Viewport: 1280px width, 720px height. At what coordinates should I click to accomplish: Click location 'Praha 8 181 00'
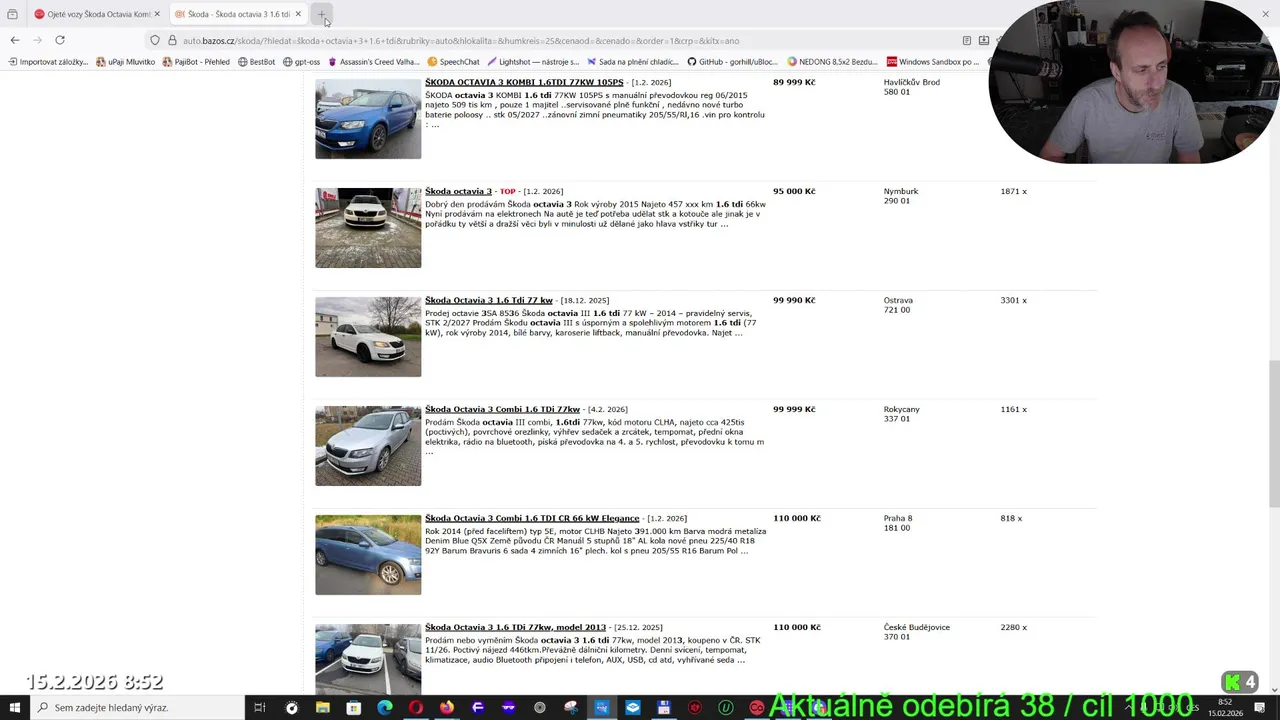coord(898,523)
